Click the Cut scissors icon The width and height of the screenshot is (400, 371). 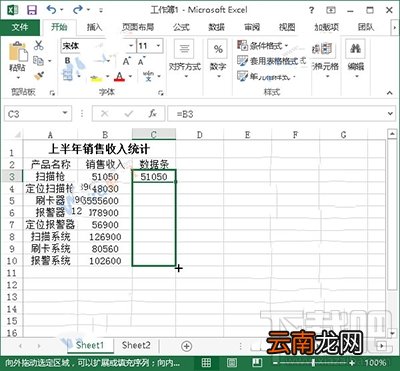(x=39, y=45)
